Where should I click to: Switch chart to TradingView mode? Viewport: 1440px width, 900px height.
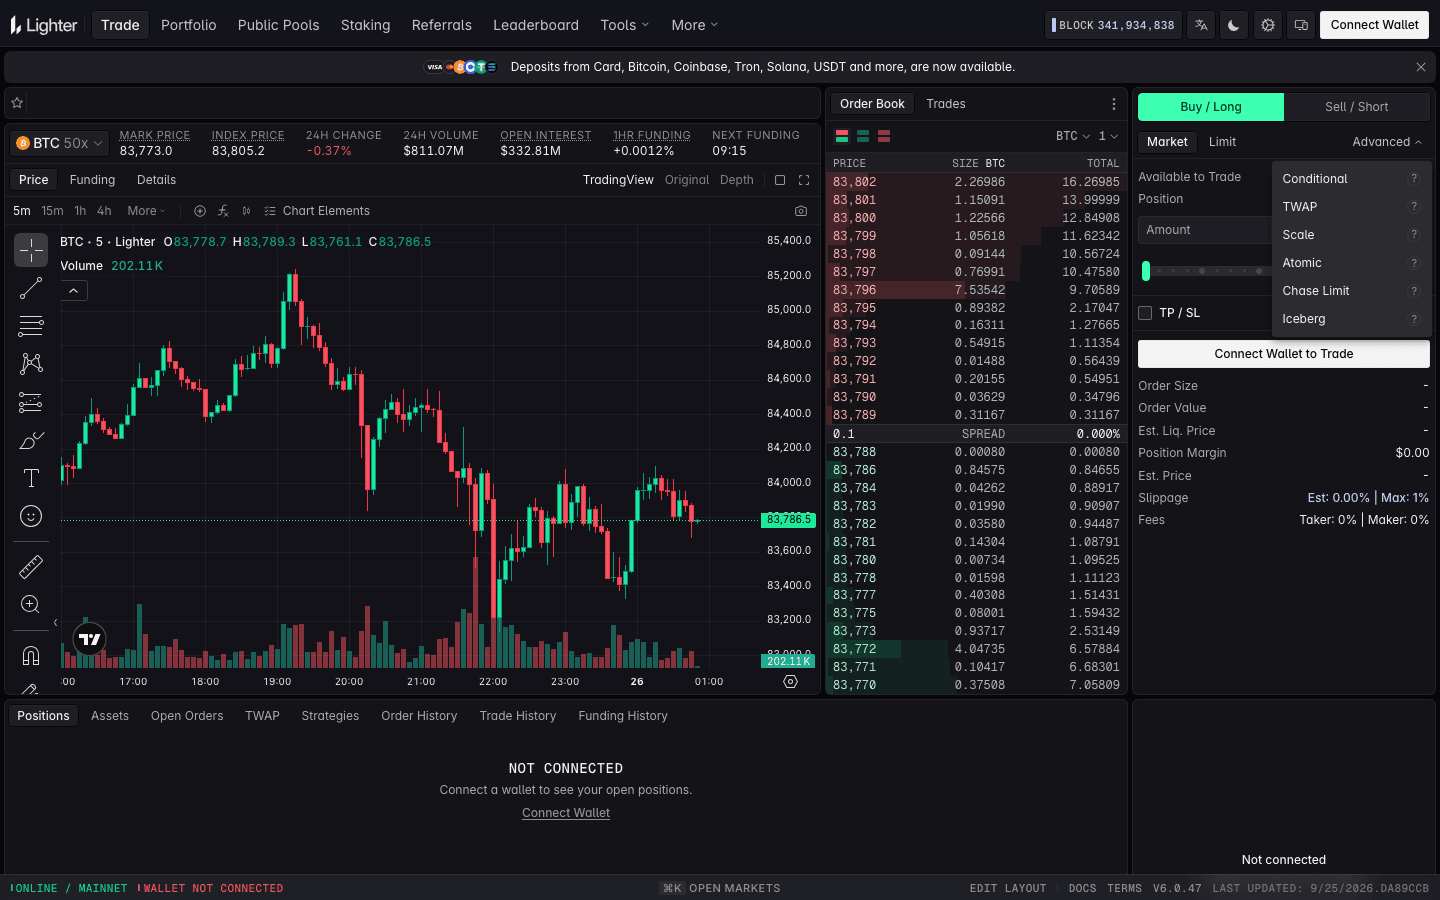618,180
